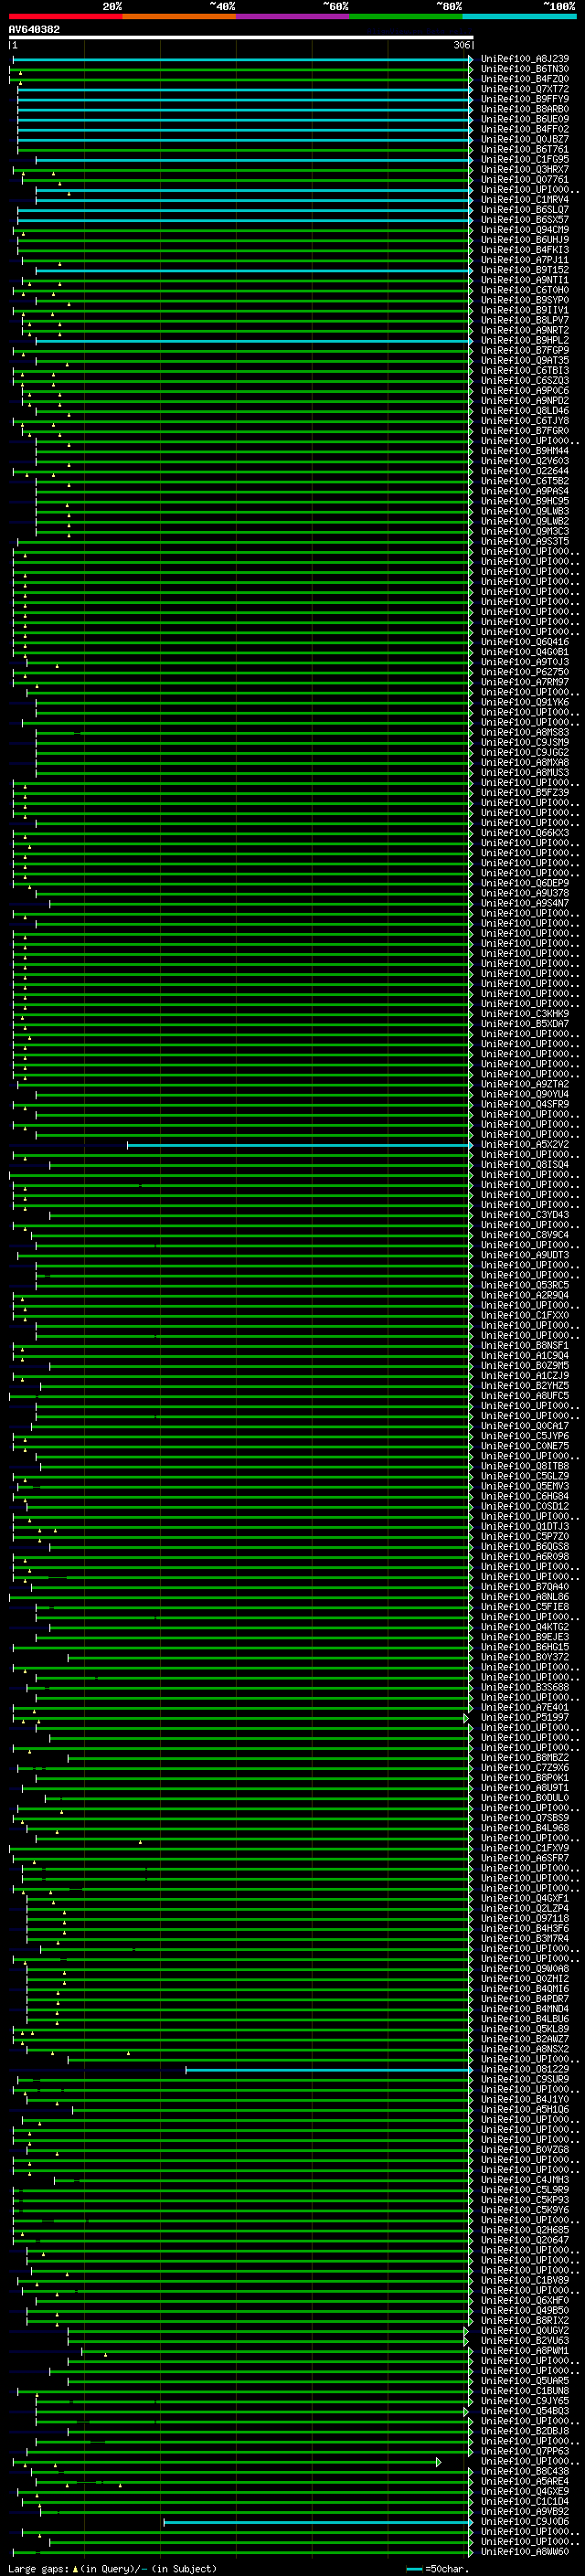Pick the UniRef100_B8LPV7 row label

[525, 320]
